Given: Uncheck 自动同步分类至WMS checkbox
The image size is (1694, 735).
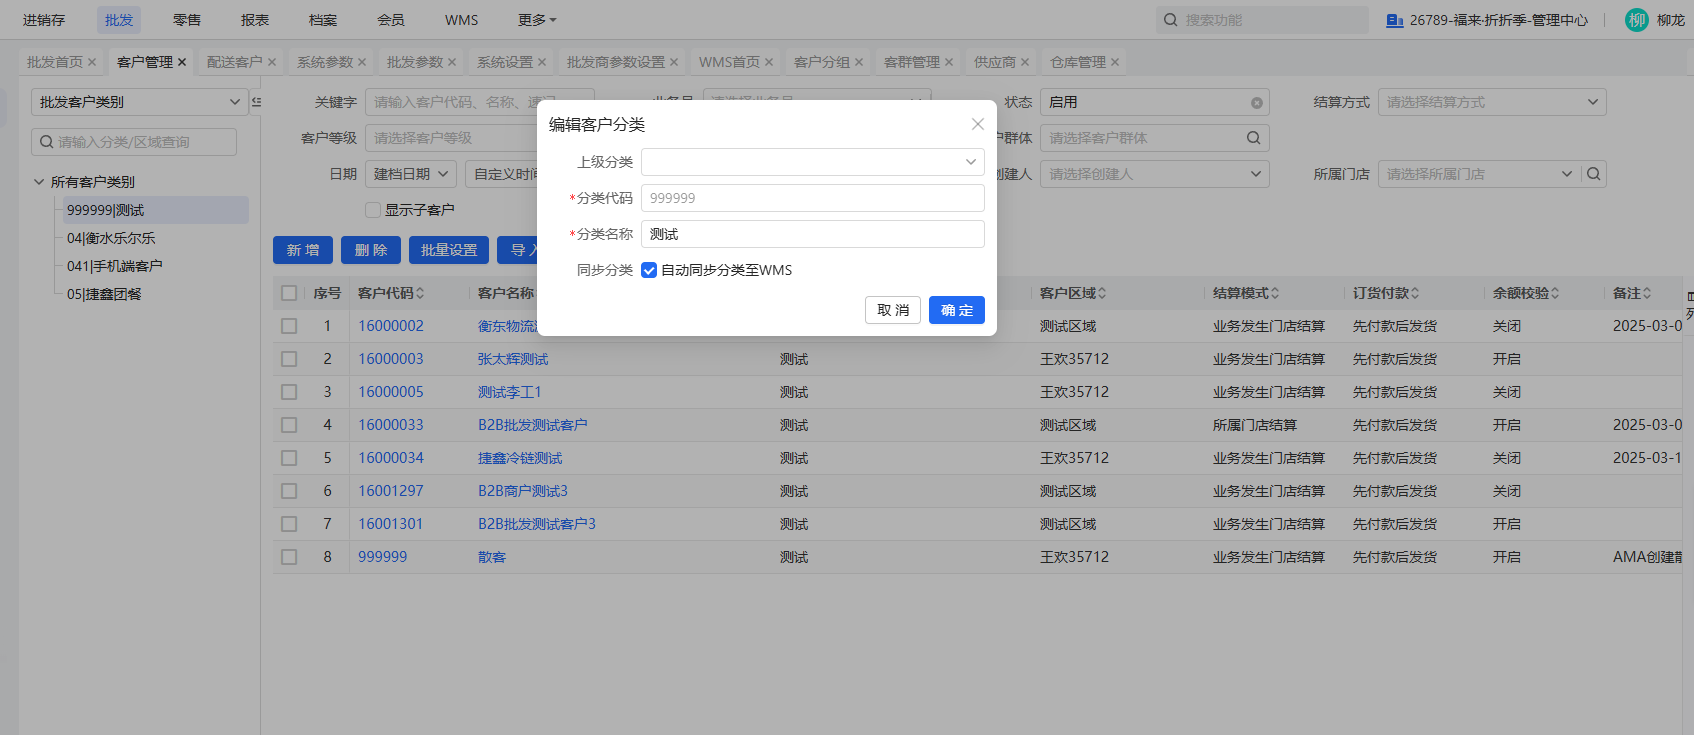Looking at the screenshot, I should (x=649, y=270).
